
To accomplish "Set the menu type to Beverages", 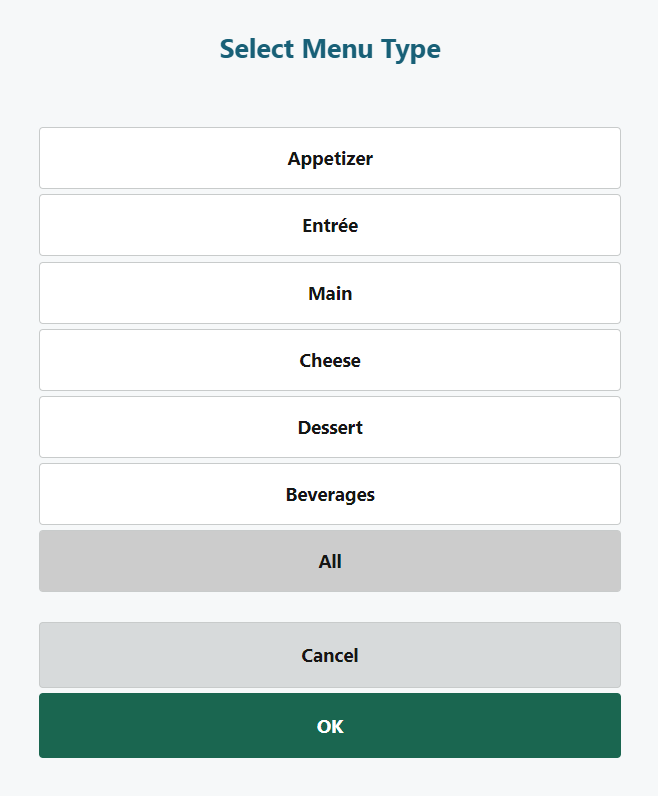I will [330, 494].
